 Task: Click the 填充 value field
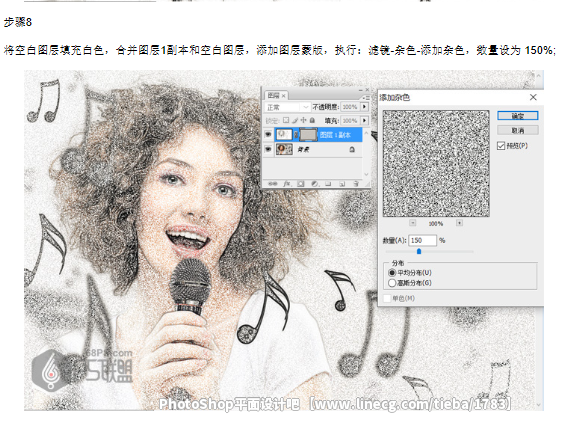tap(350, 120)
